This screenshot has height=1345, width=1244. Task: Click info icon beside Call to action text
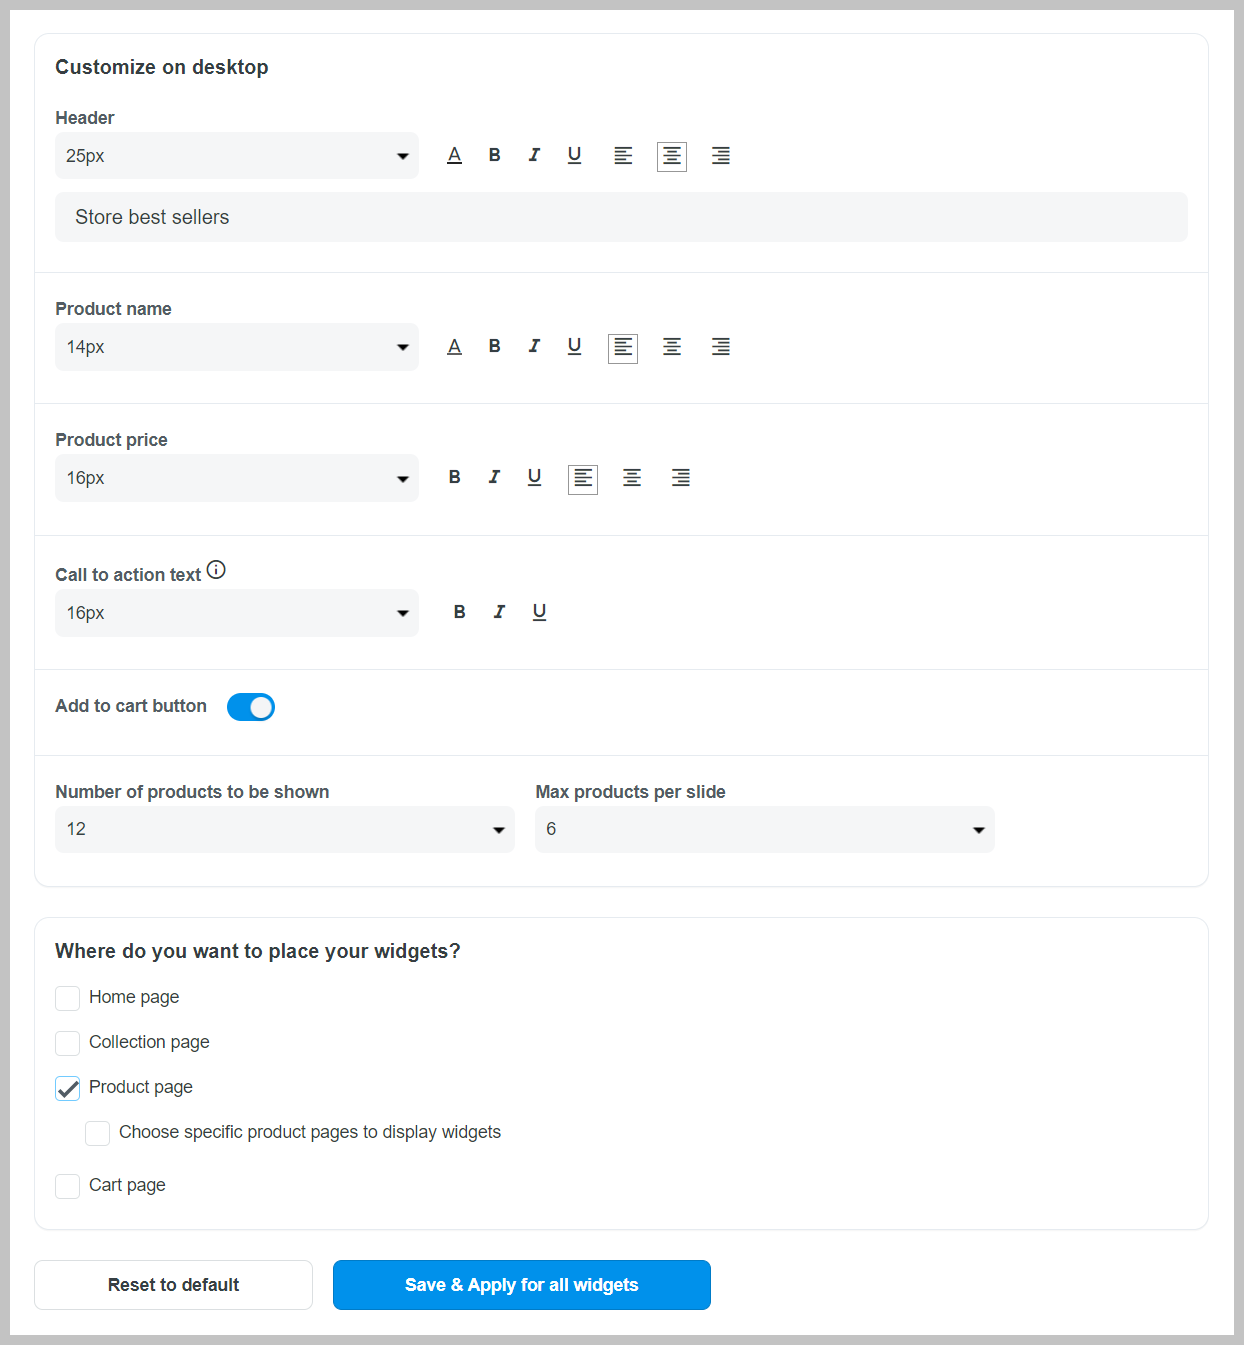pyautogui.click(x=216, y=570)
